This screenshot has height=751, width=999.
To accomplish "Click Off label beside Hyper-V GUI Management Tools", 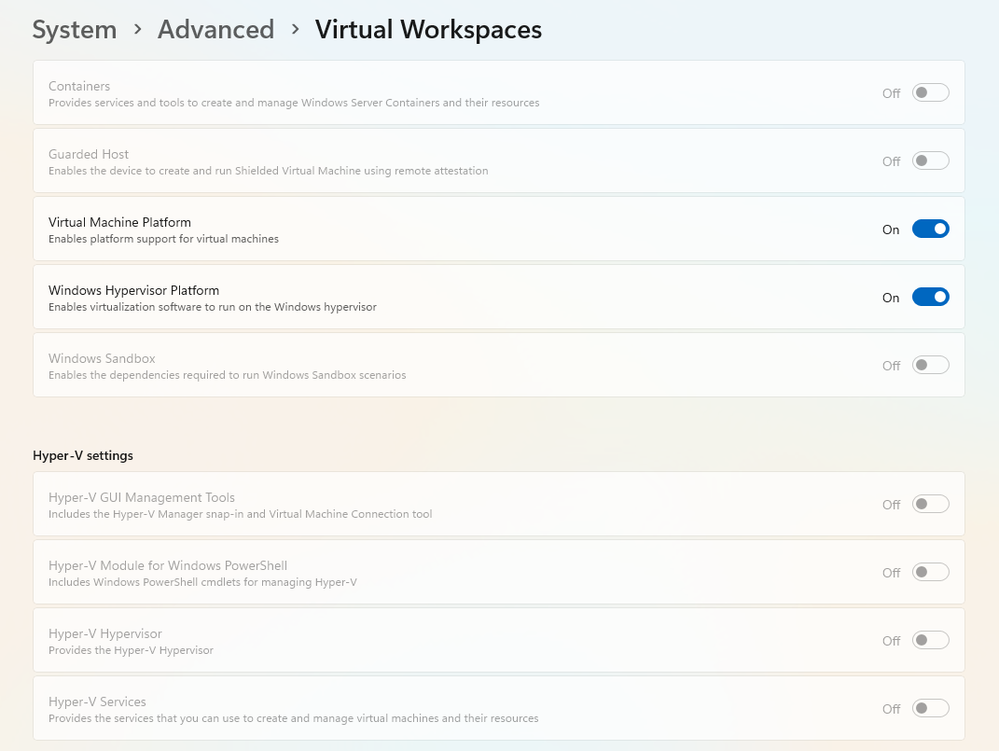I will [x=891, y=505].
